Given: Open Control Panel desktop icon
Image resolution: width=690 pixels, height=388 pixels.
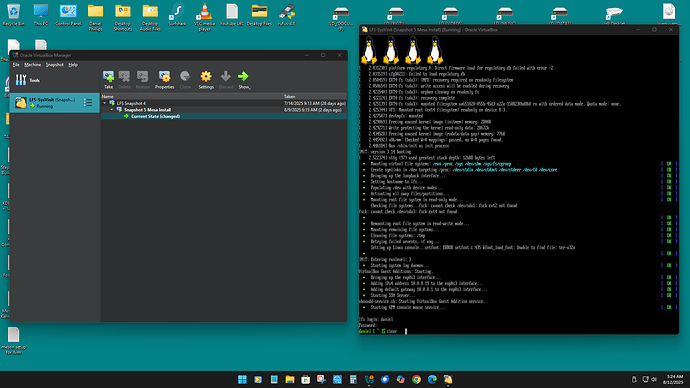Looking at the screenshot, I should point(68,15).
